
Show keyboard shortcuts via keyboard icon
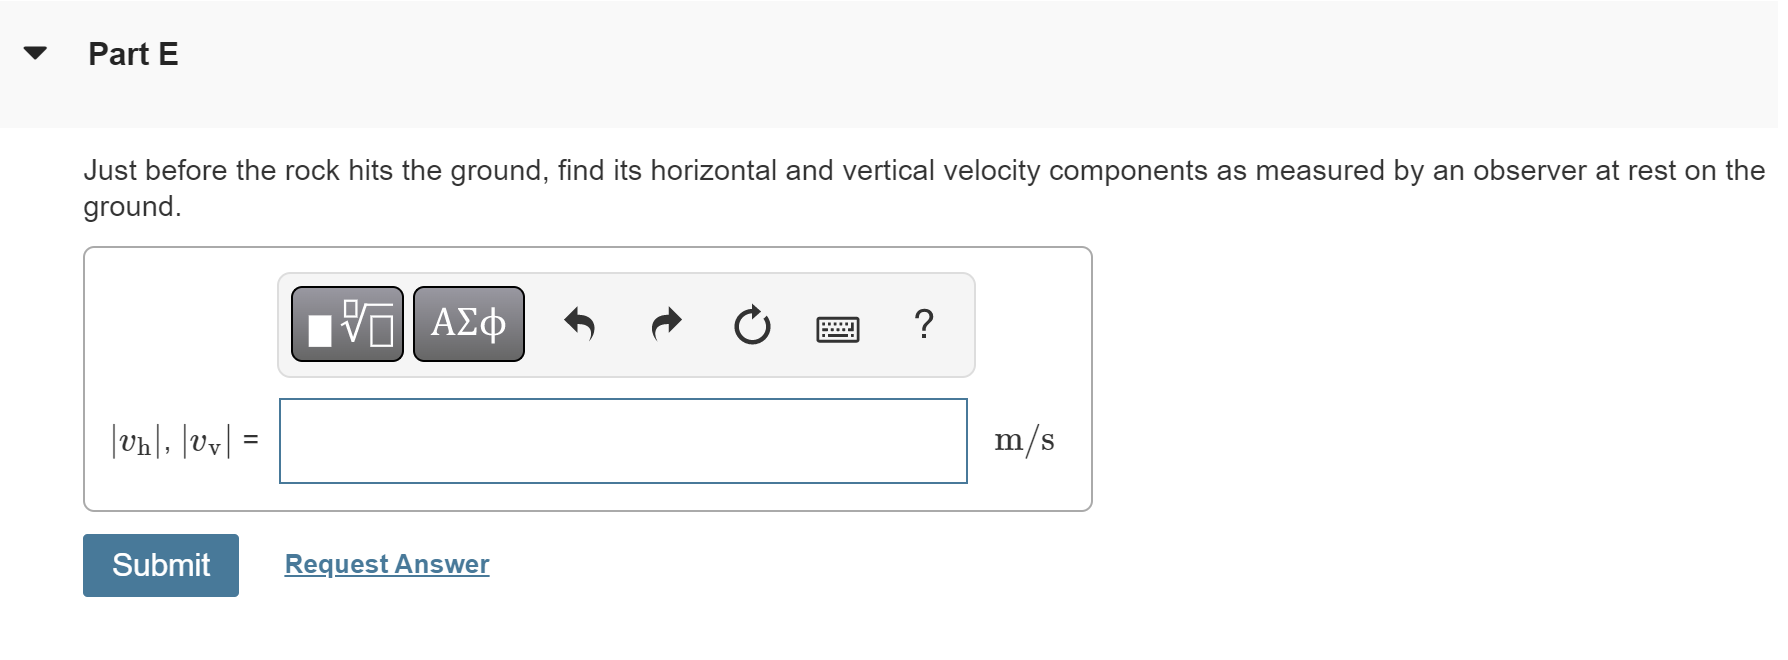pyautogui.click(x=838, y=328)
